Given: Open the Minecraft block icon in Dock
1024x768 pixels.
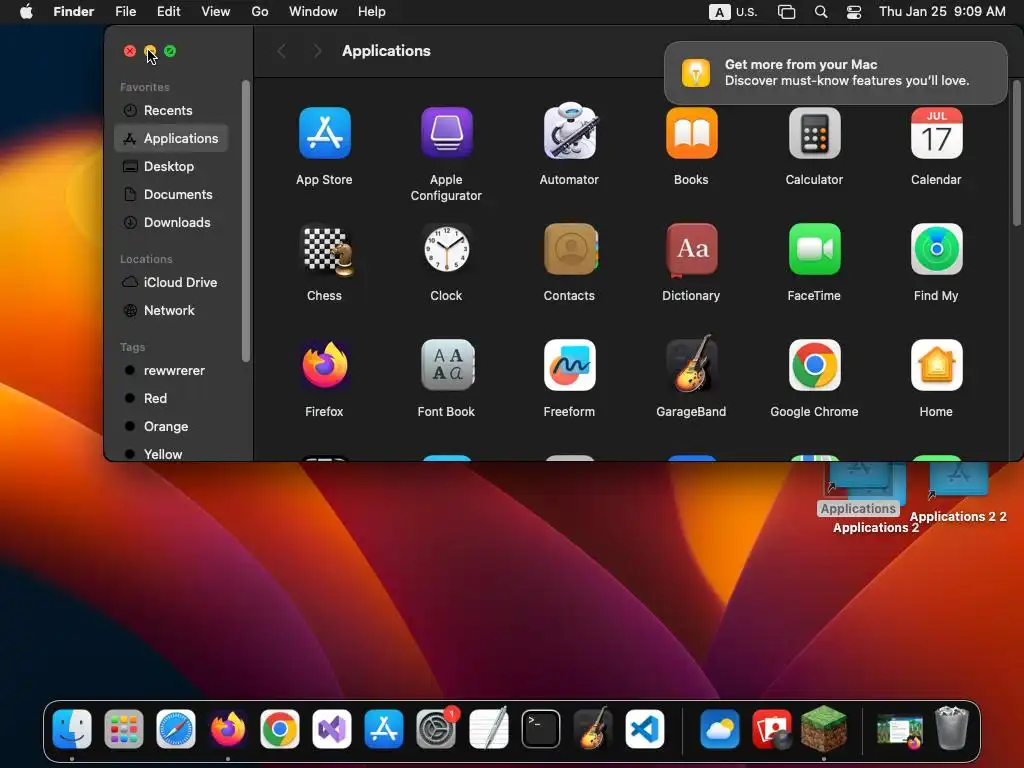Looking at the screenshot, I should (x=824, y=729).
